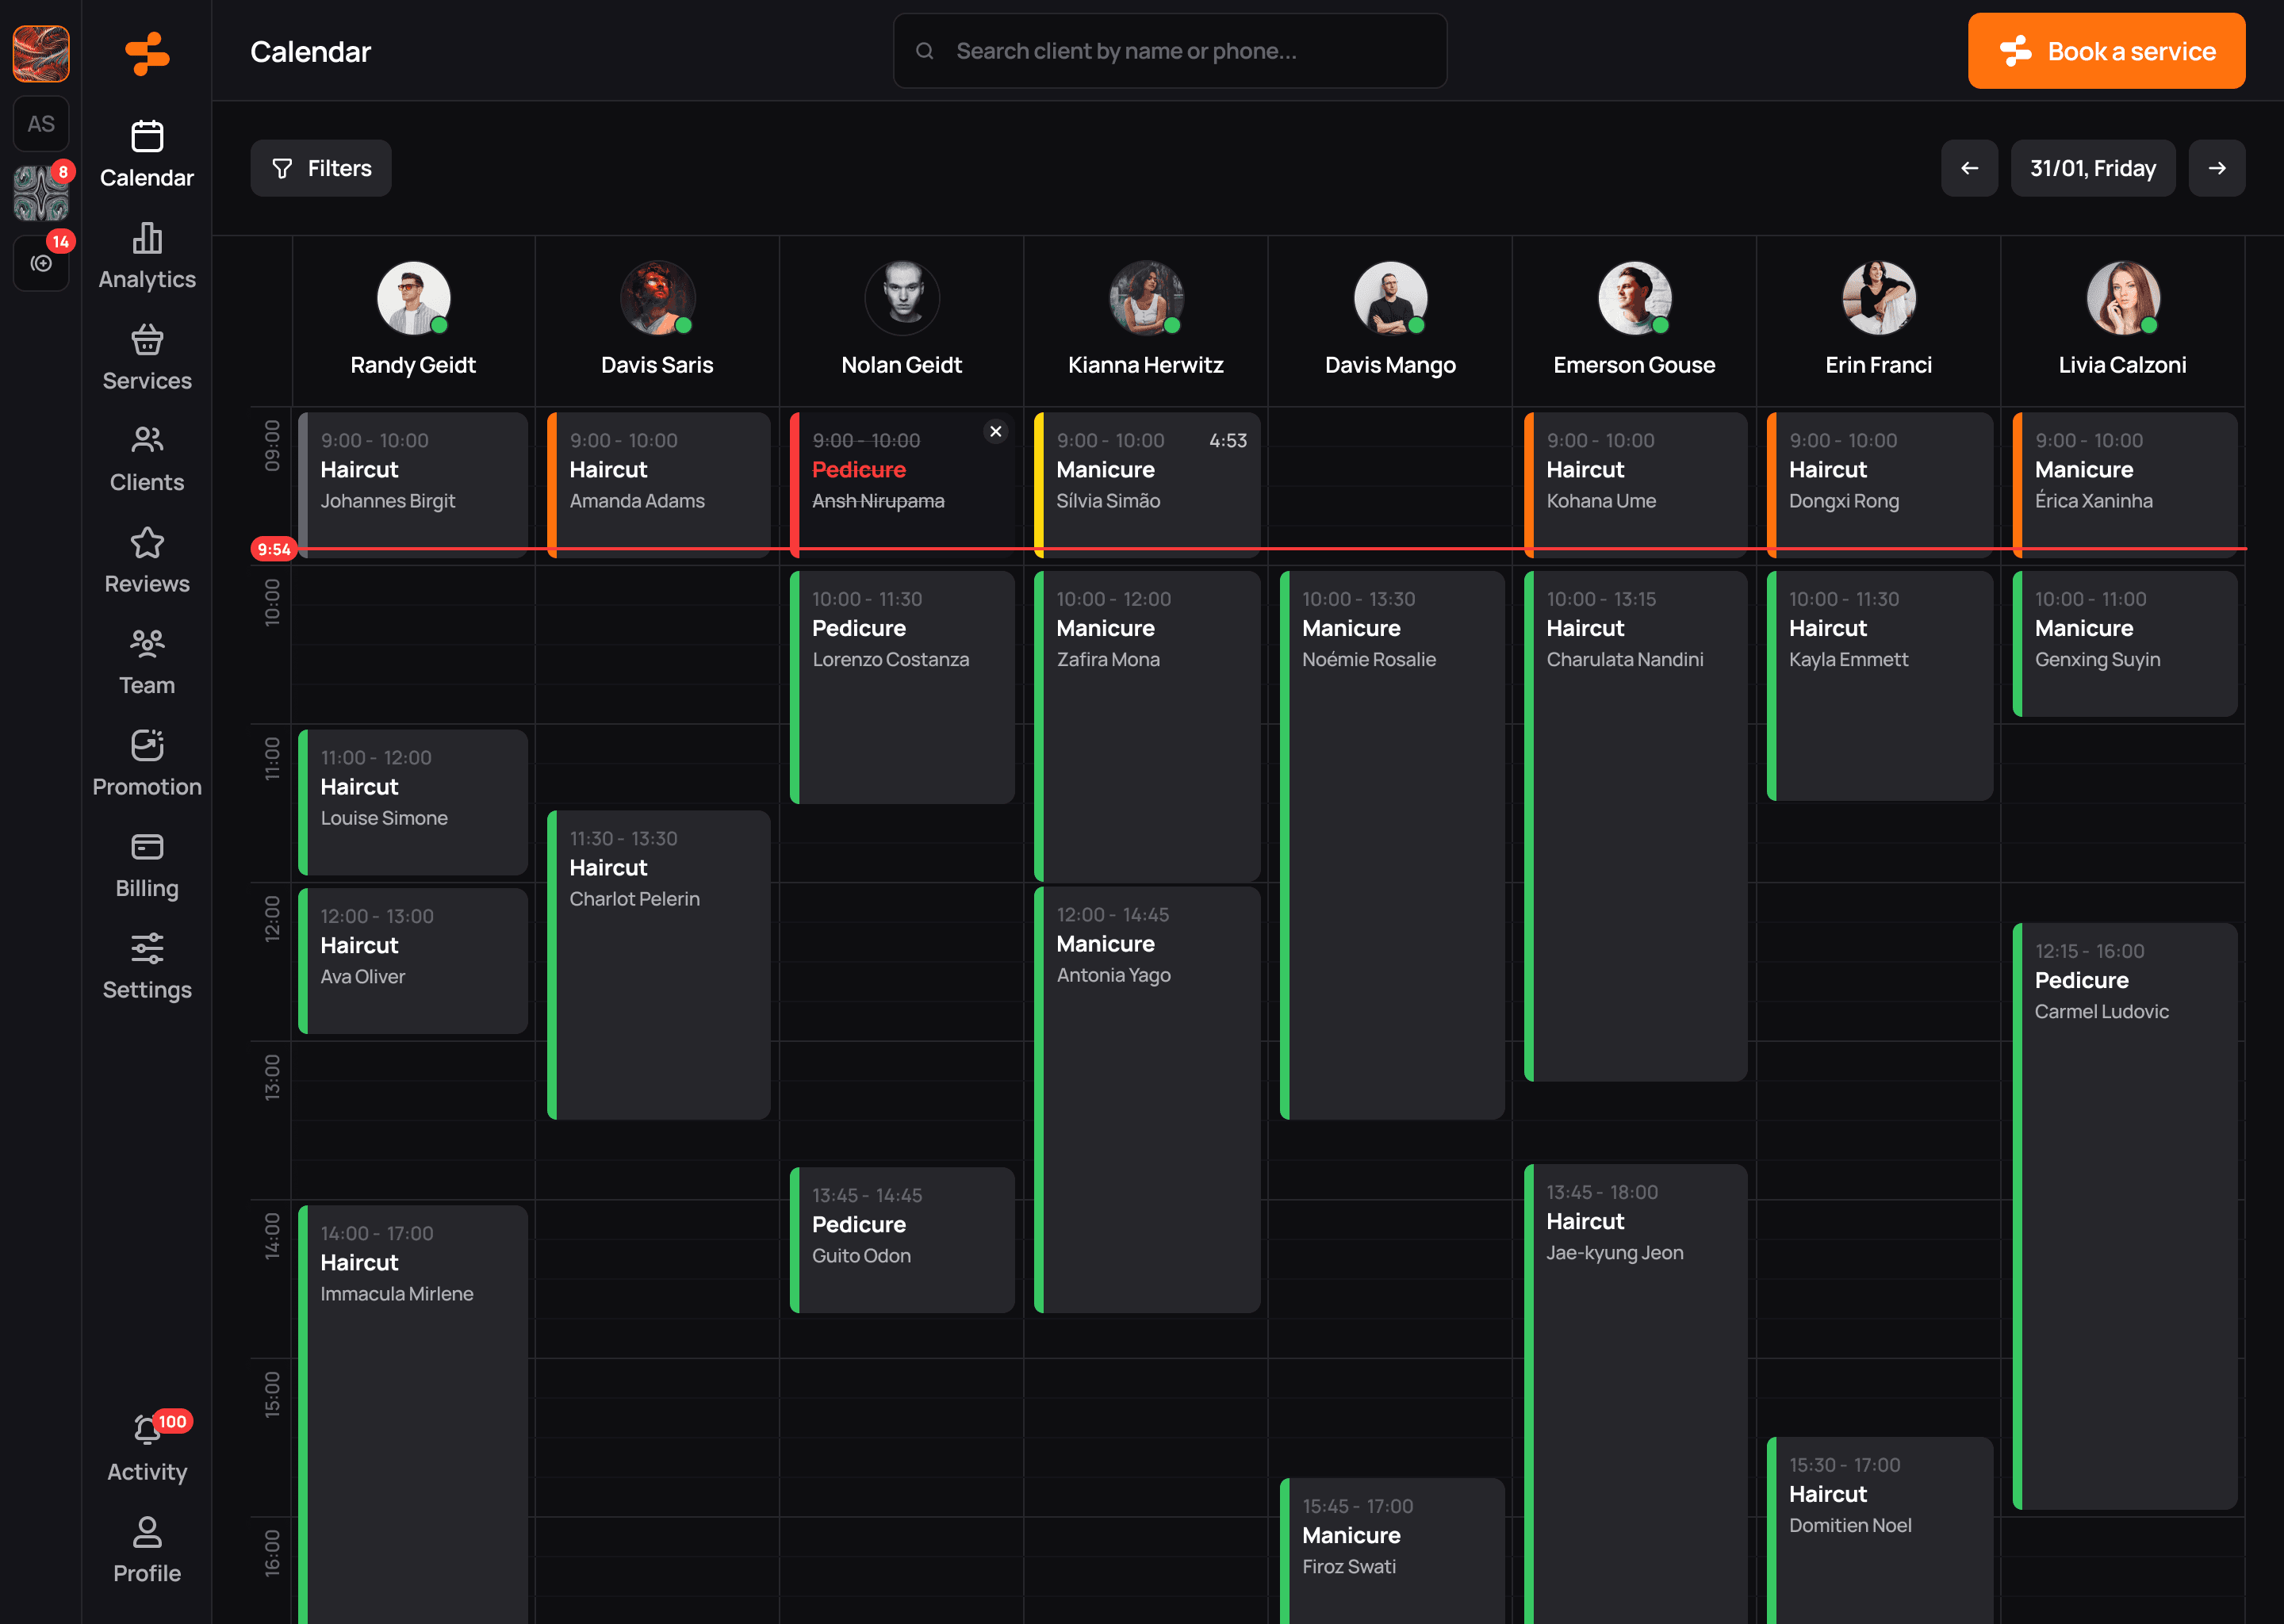This screenshot has width=2284, height=1624.
Task: Open Firoz Swati's manicure appointment
Action: (1392, 1551)
